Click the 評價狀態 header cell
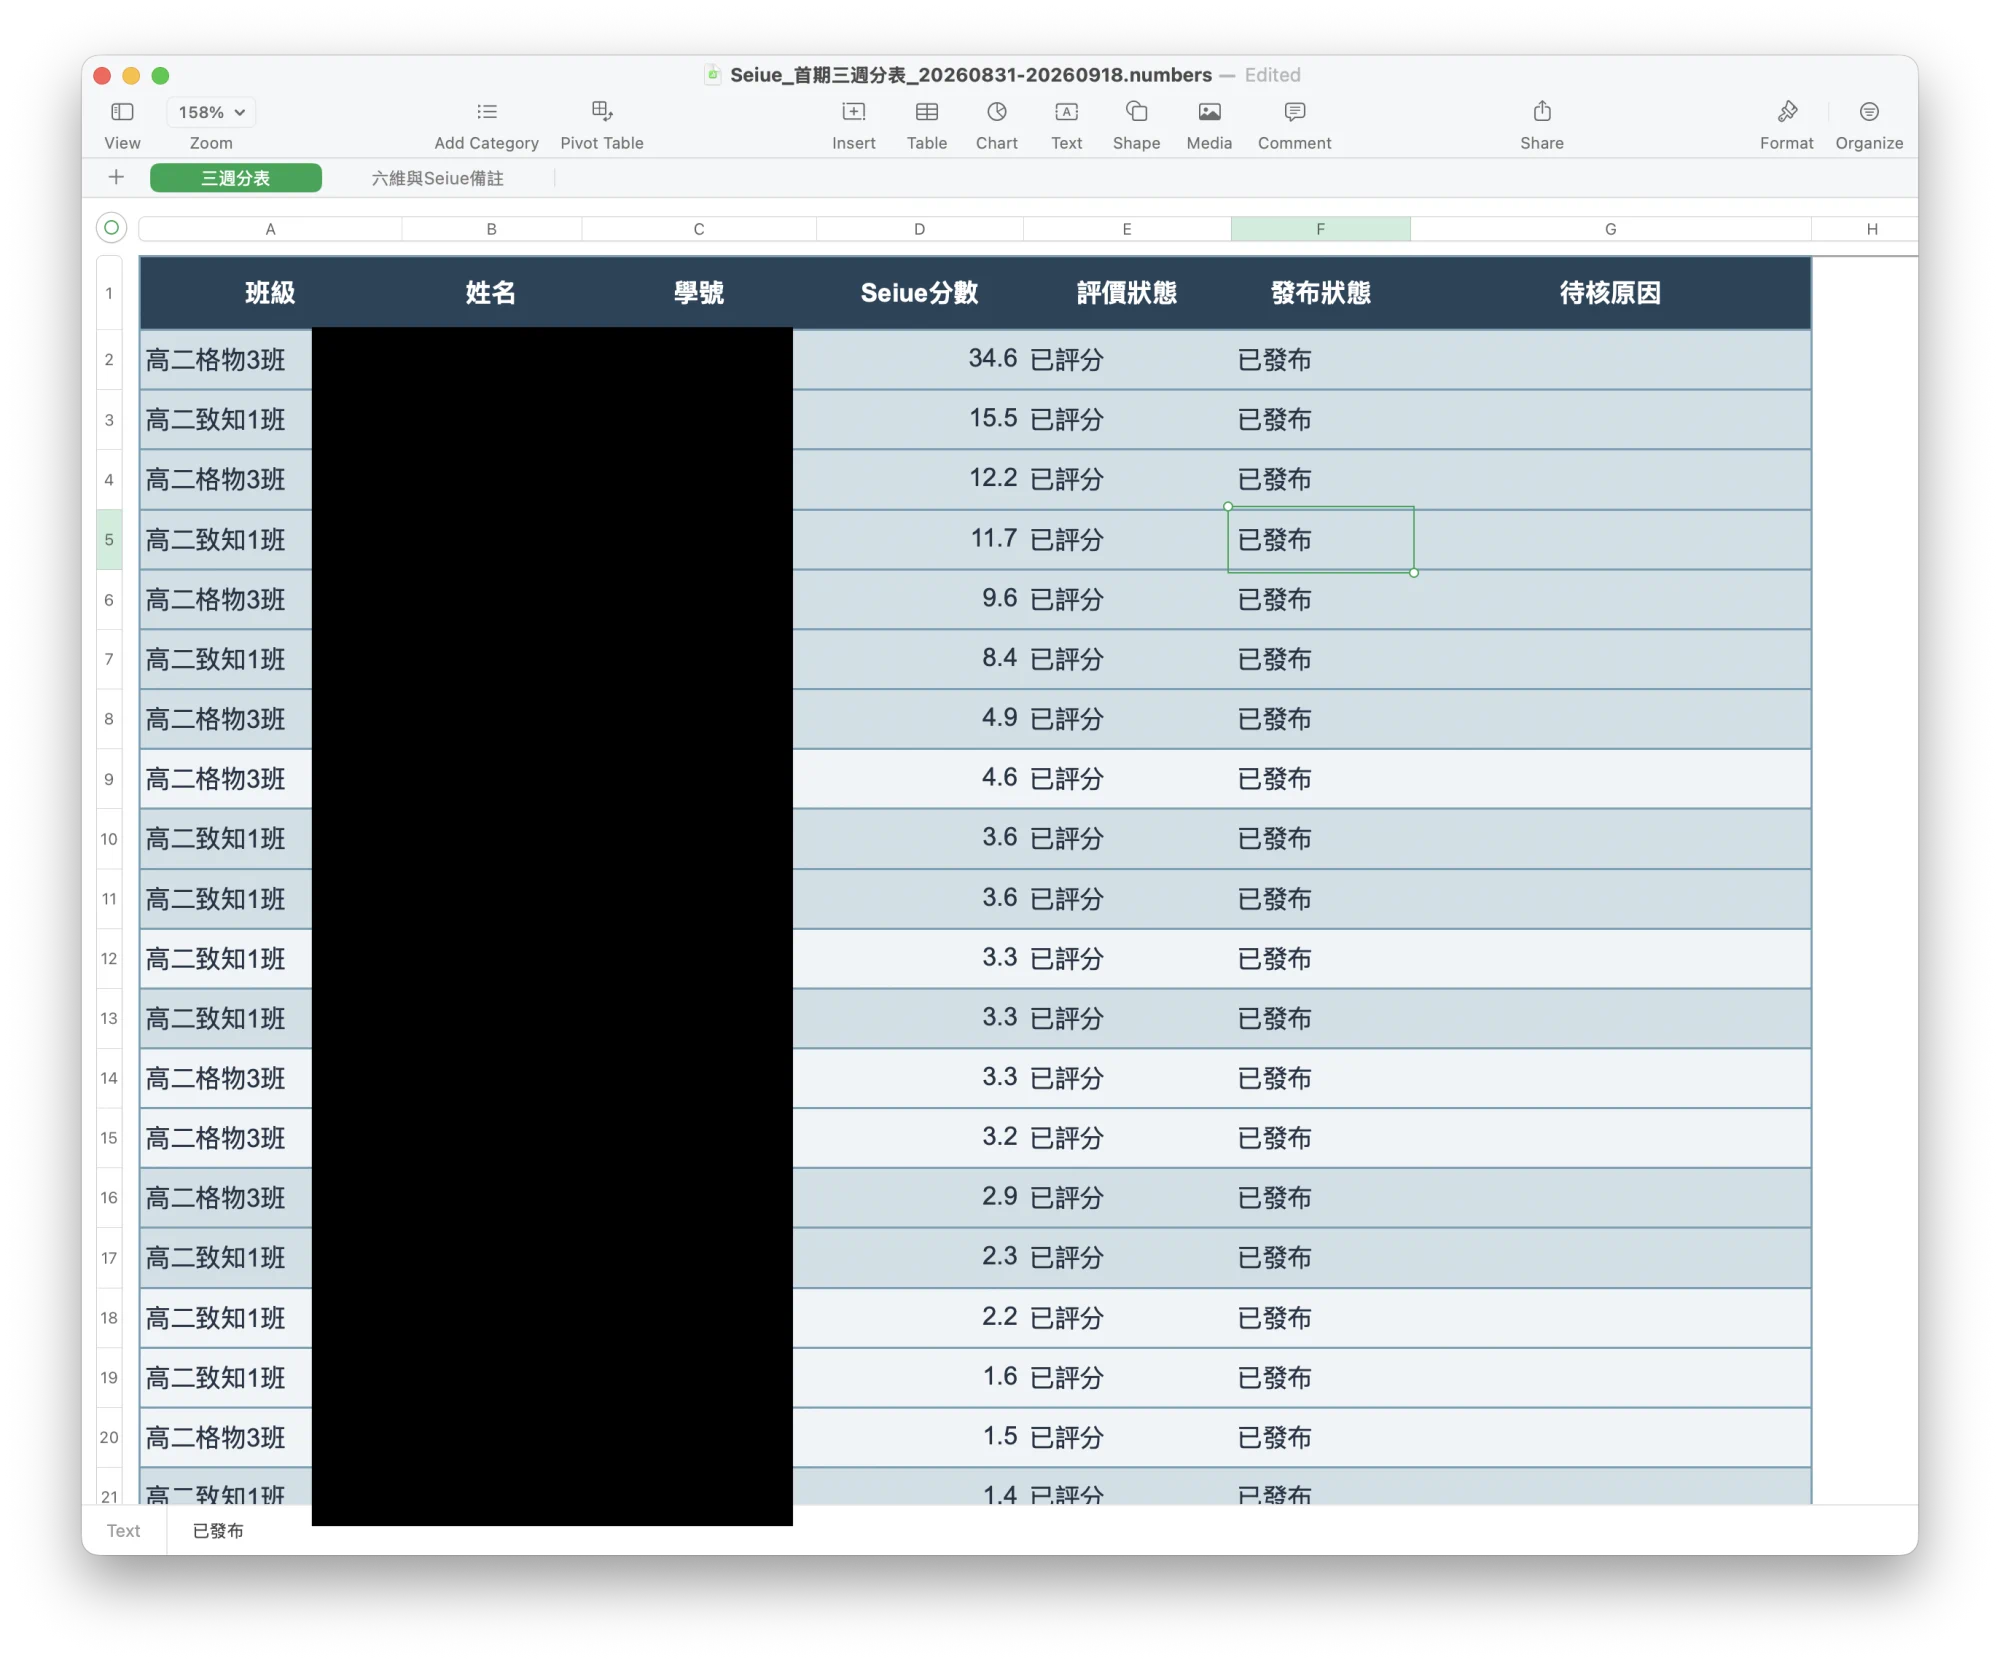Viewport: 2000px width, 1663px height. coord(1127,293)
